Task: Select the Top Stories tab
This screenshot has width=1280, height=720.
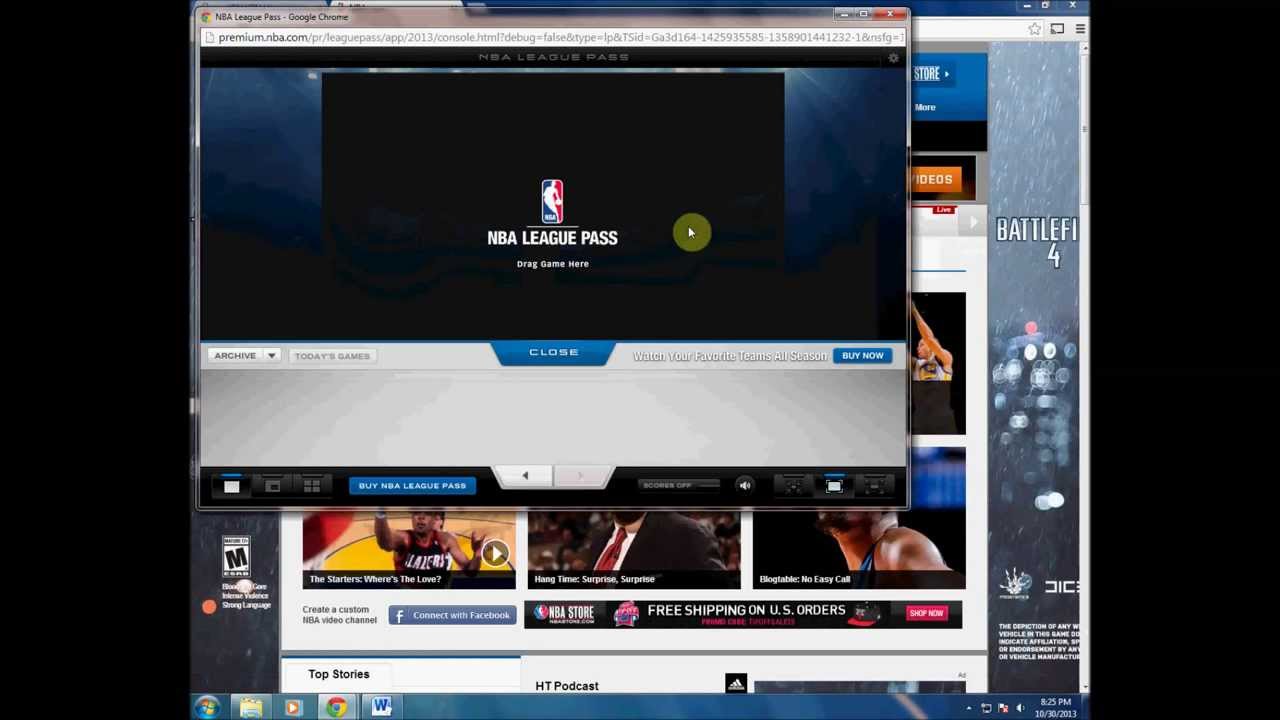Action: 339,674
